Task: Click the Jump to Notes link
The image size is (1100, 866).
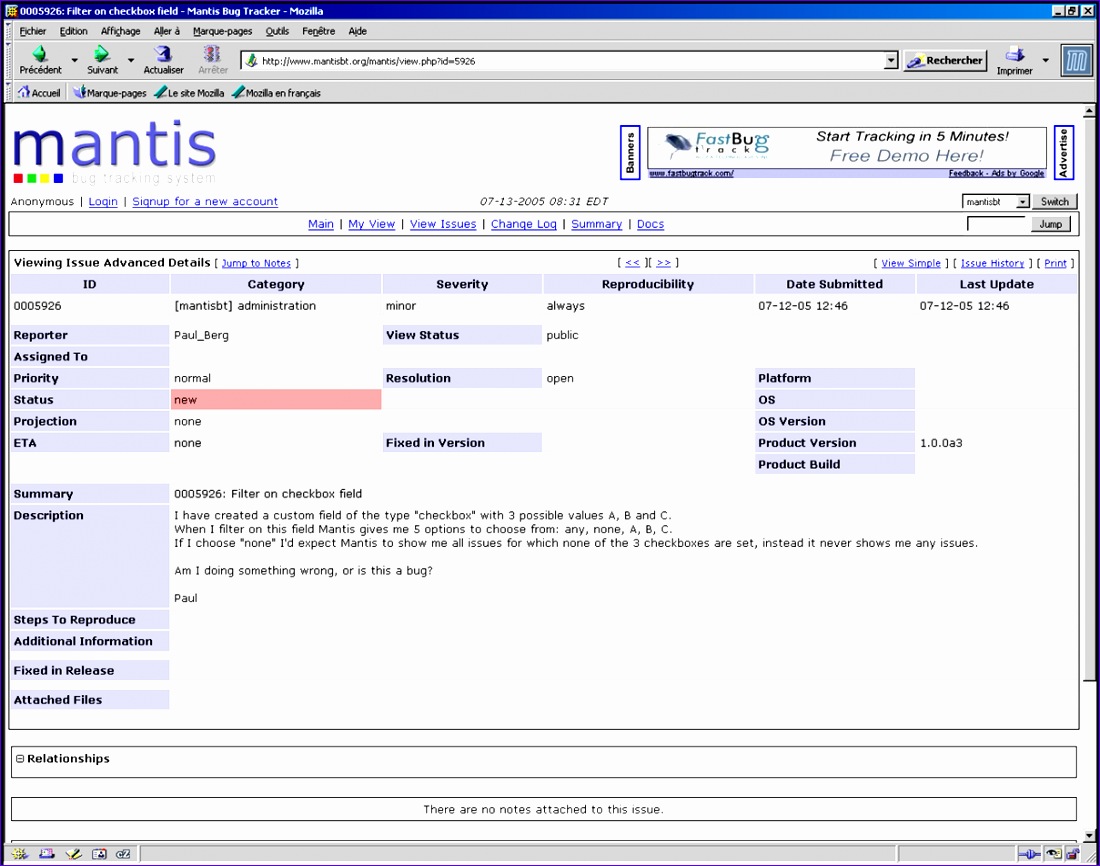Action: (256, 263)
